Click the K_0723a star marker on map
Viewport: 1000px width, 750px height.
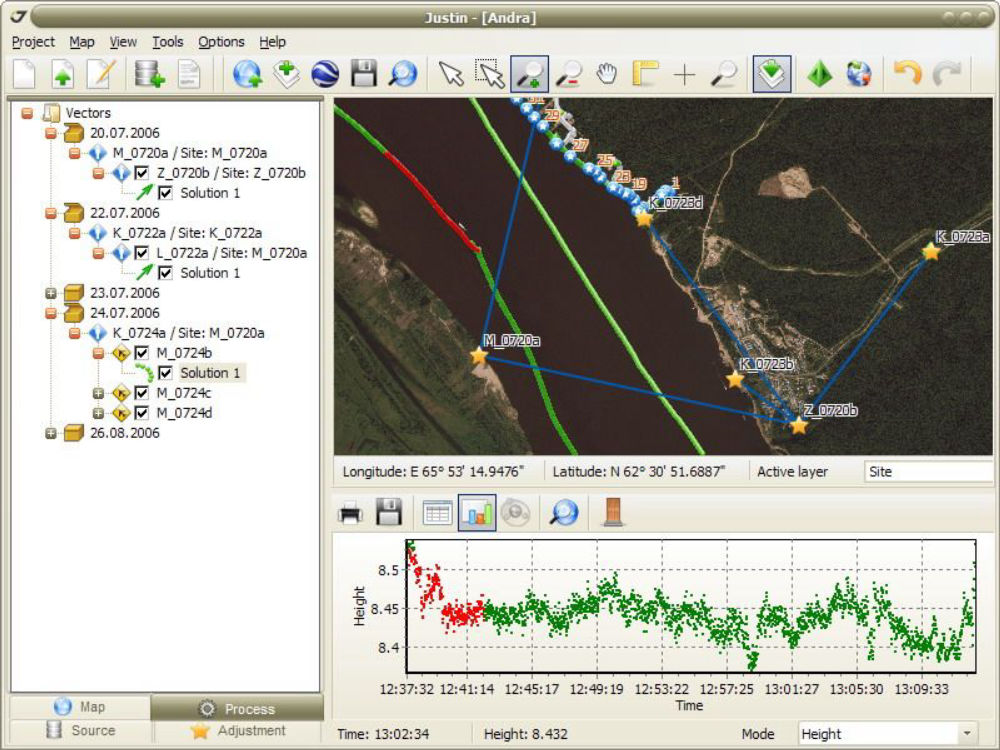tap(931, 252)
